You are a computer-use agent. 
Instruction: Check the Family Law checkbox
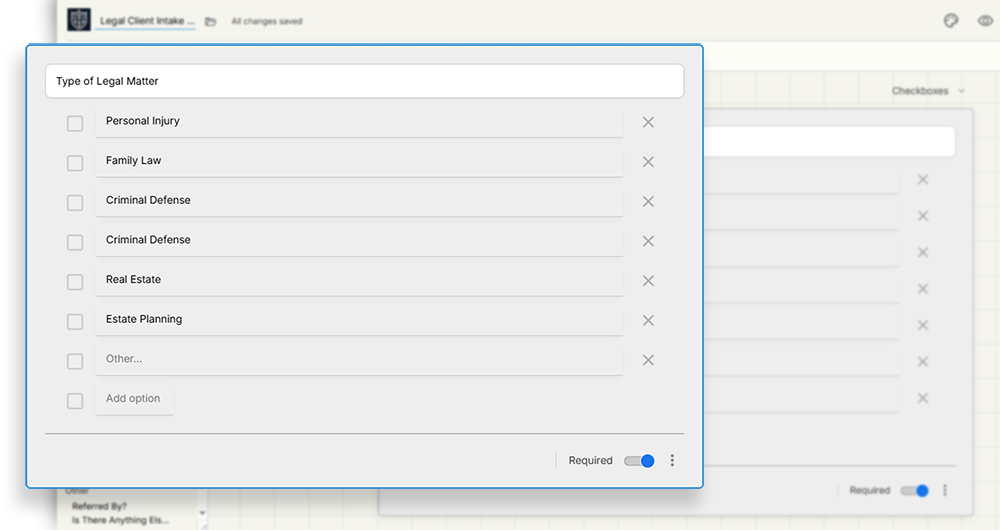pos(75,163)
